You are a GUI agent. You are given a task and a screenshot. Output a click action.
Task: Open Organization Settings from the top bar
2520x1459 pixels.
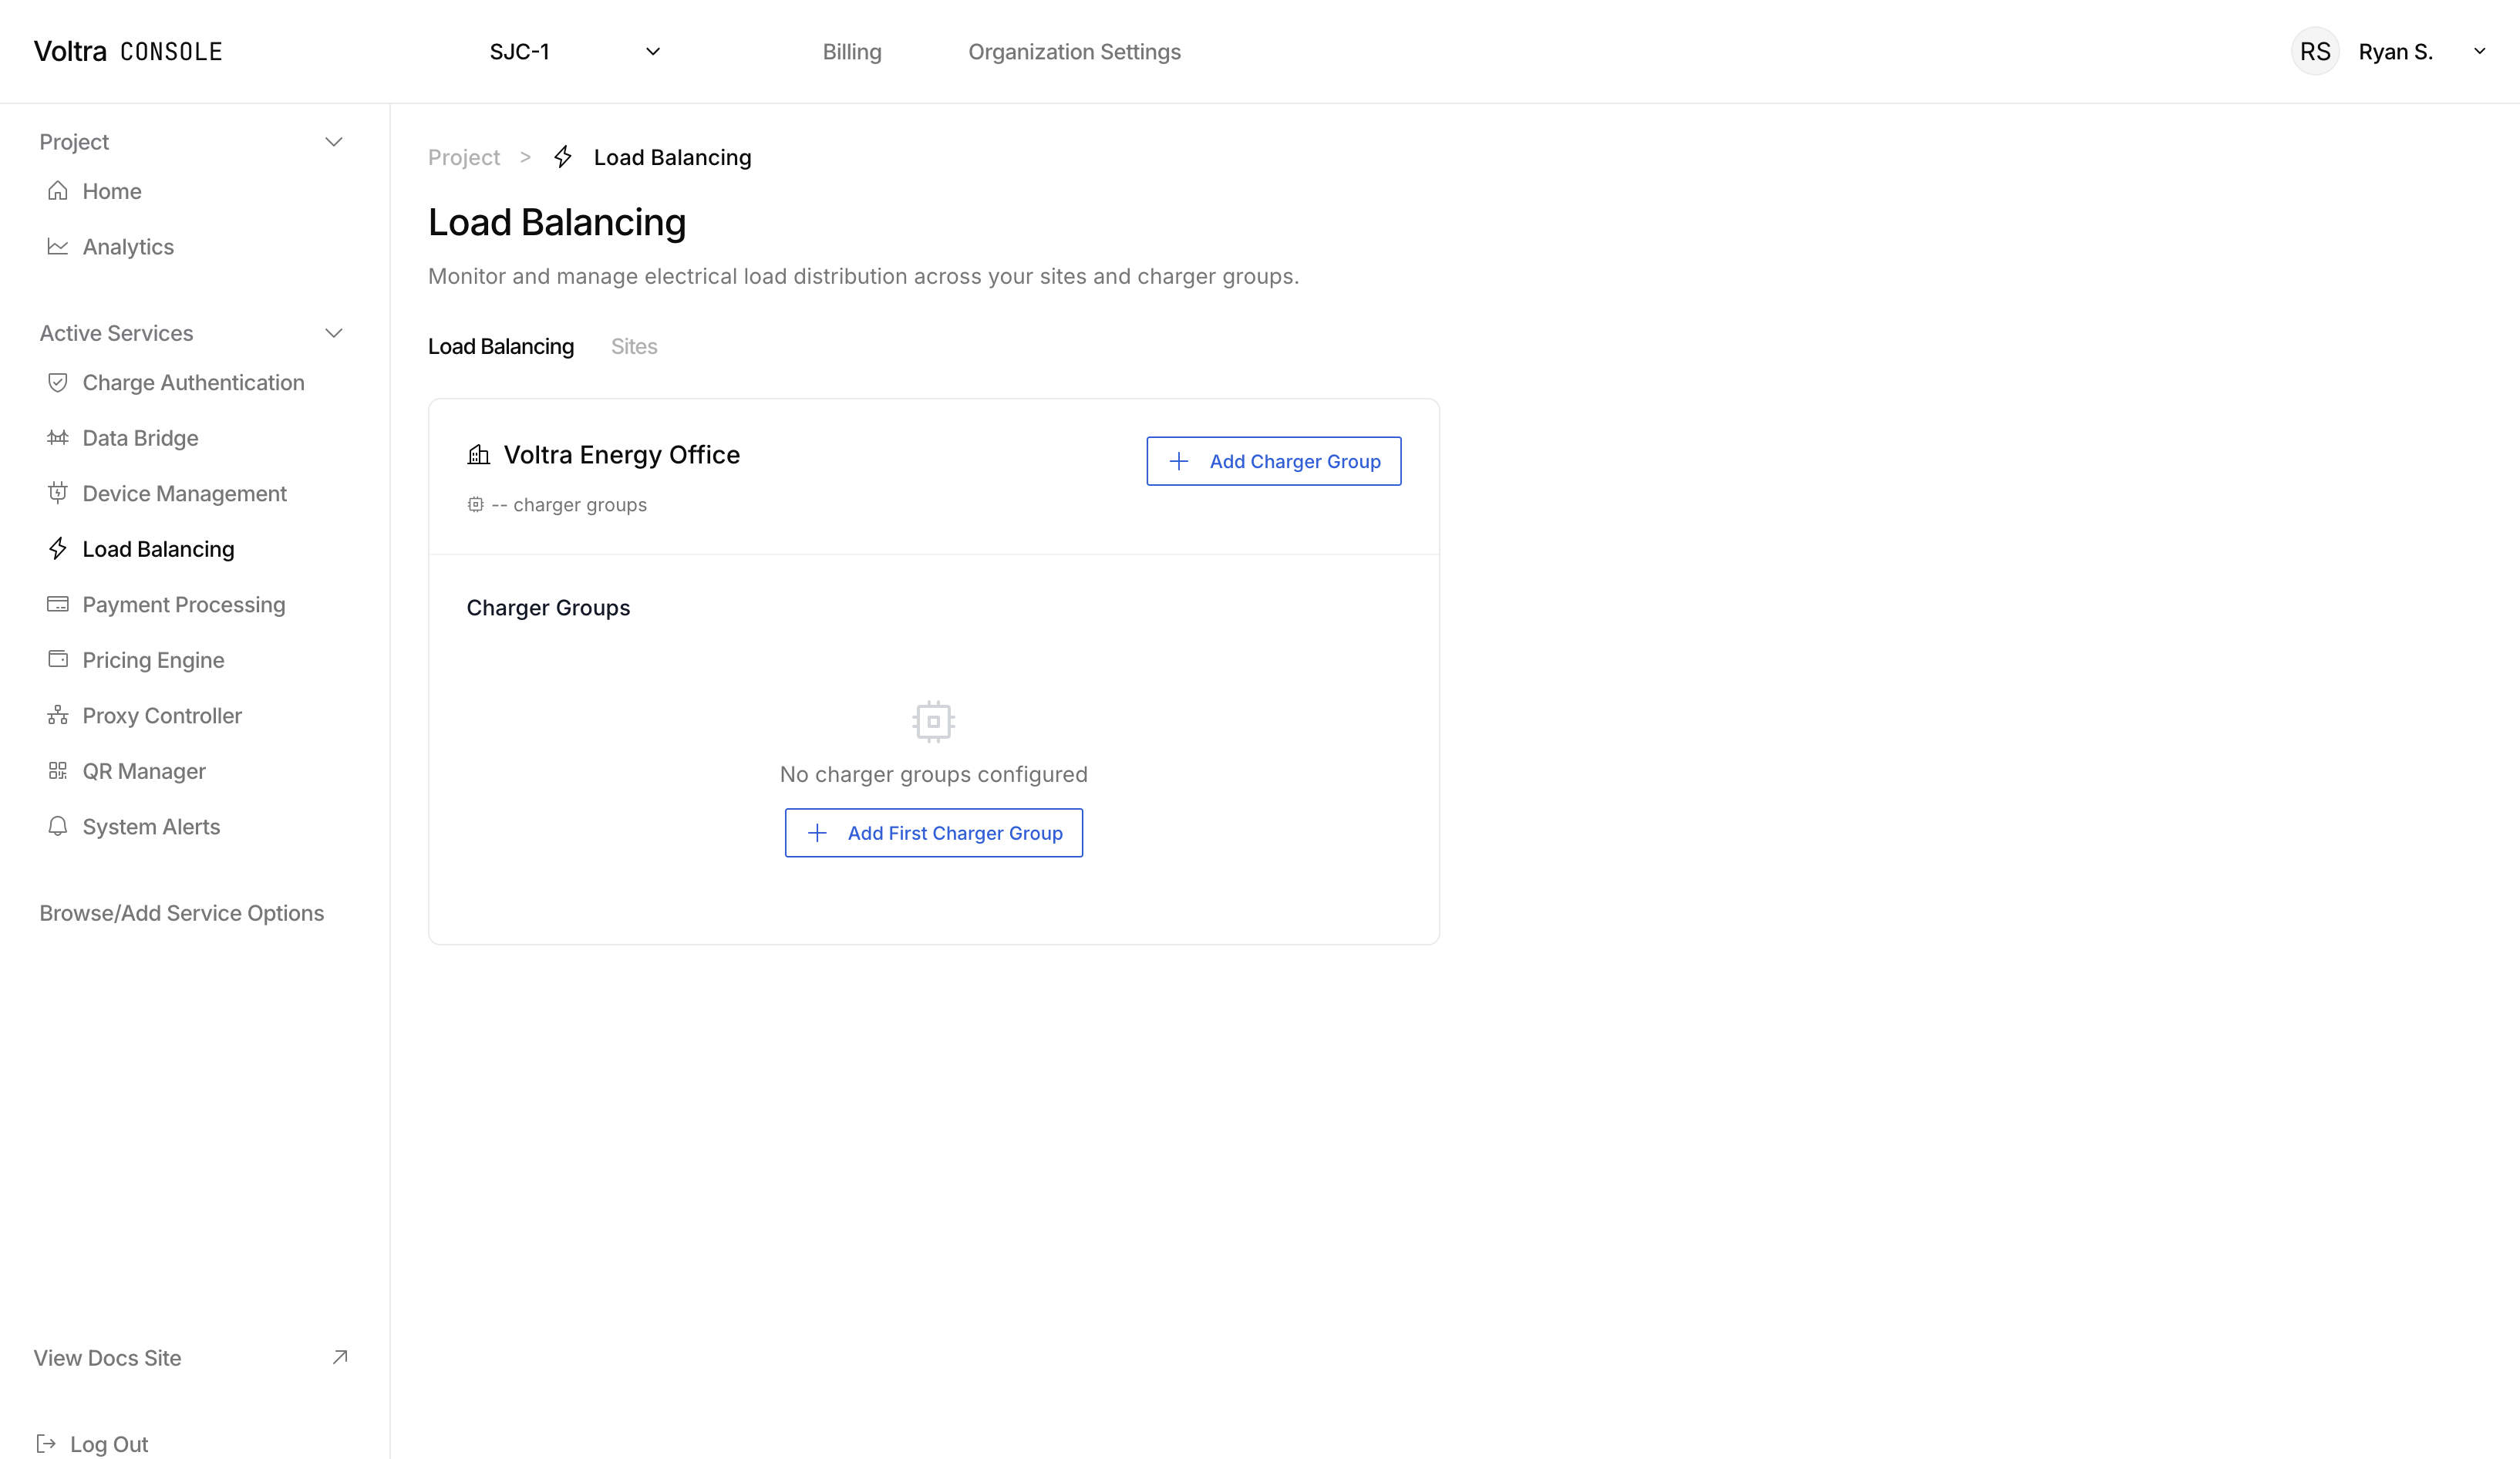(x=1074, y=51)
